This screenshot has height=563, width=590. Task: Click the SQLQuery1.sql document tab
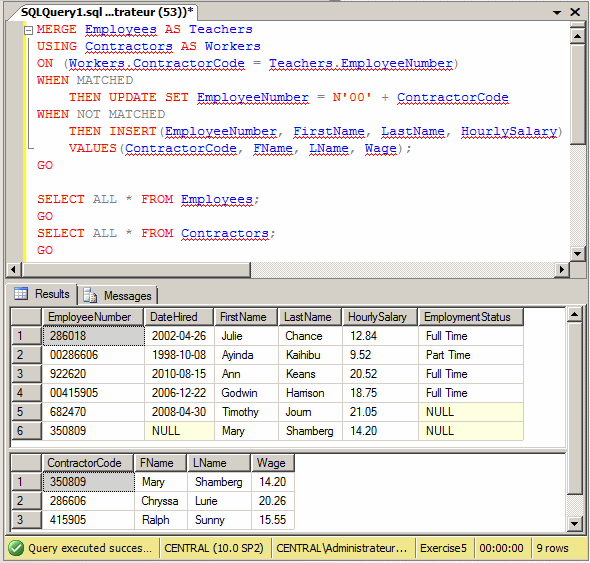pyautogui.click(x=107, y=12)
